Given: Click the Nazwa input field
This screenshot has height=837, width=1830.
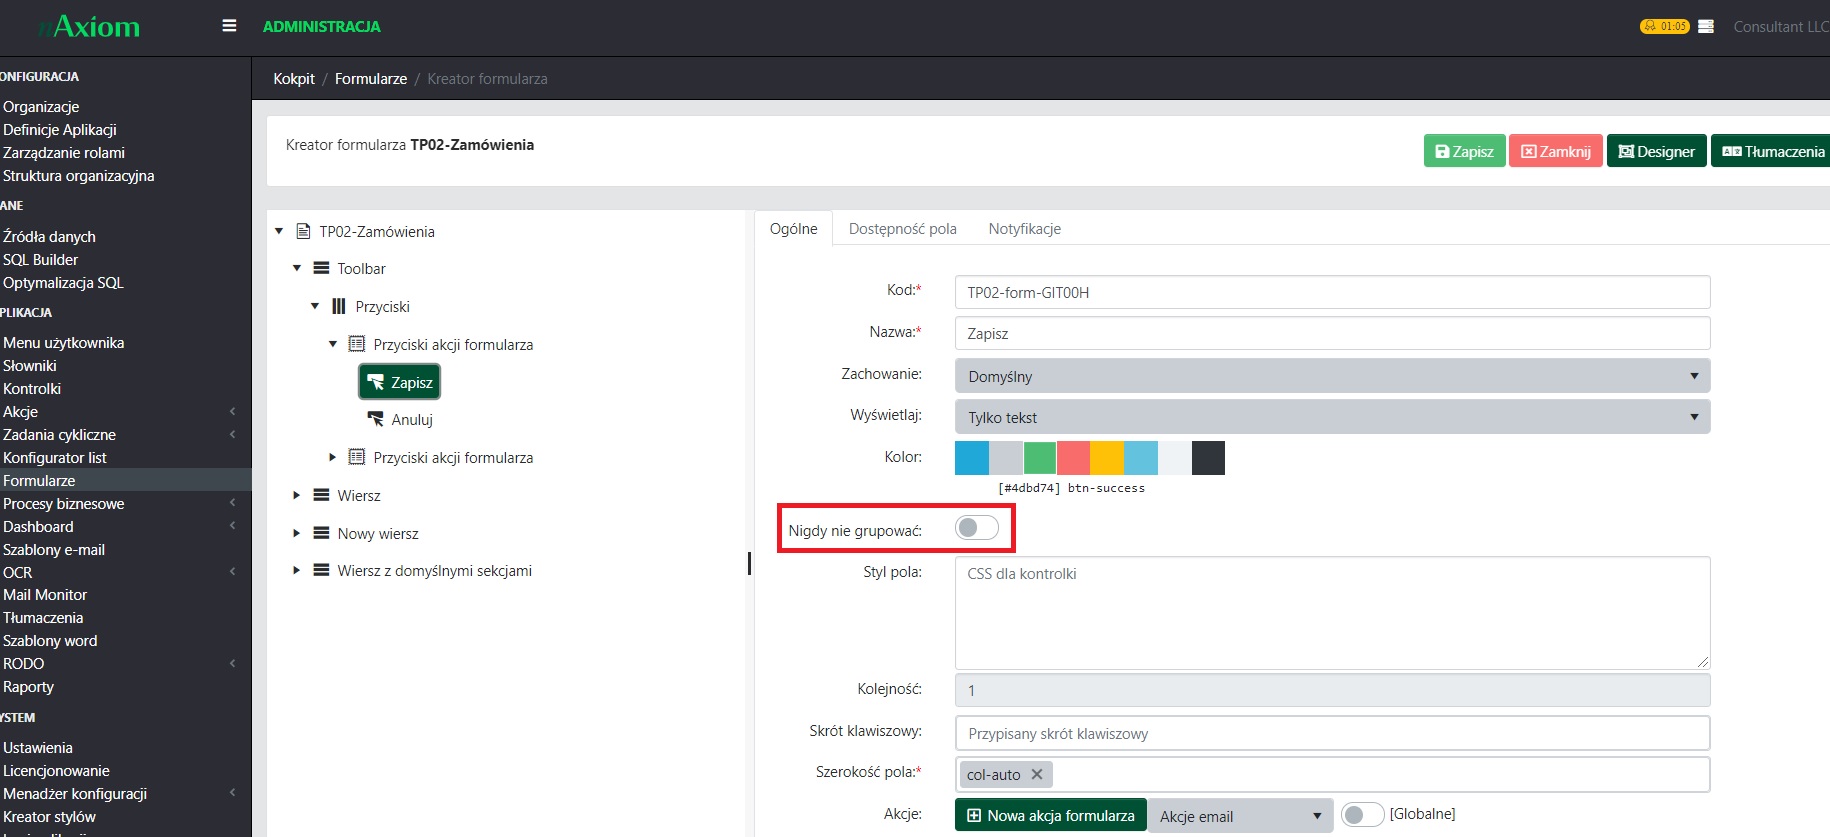Looking at the screenshot, I should 1332,333.
